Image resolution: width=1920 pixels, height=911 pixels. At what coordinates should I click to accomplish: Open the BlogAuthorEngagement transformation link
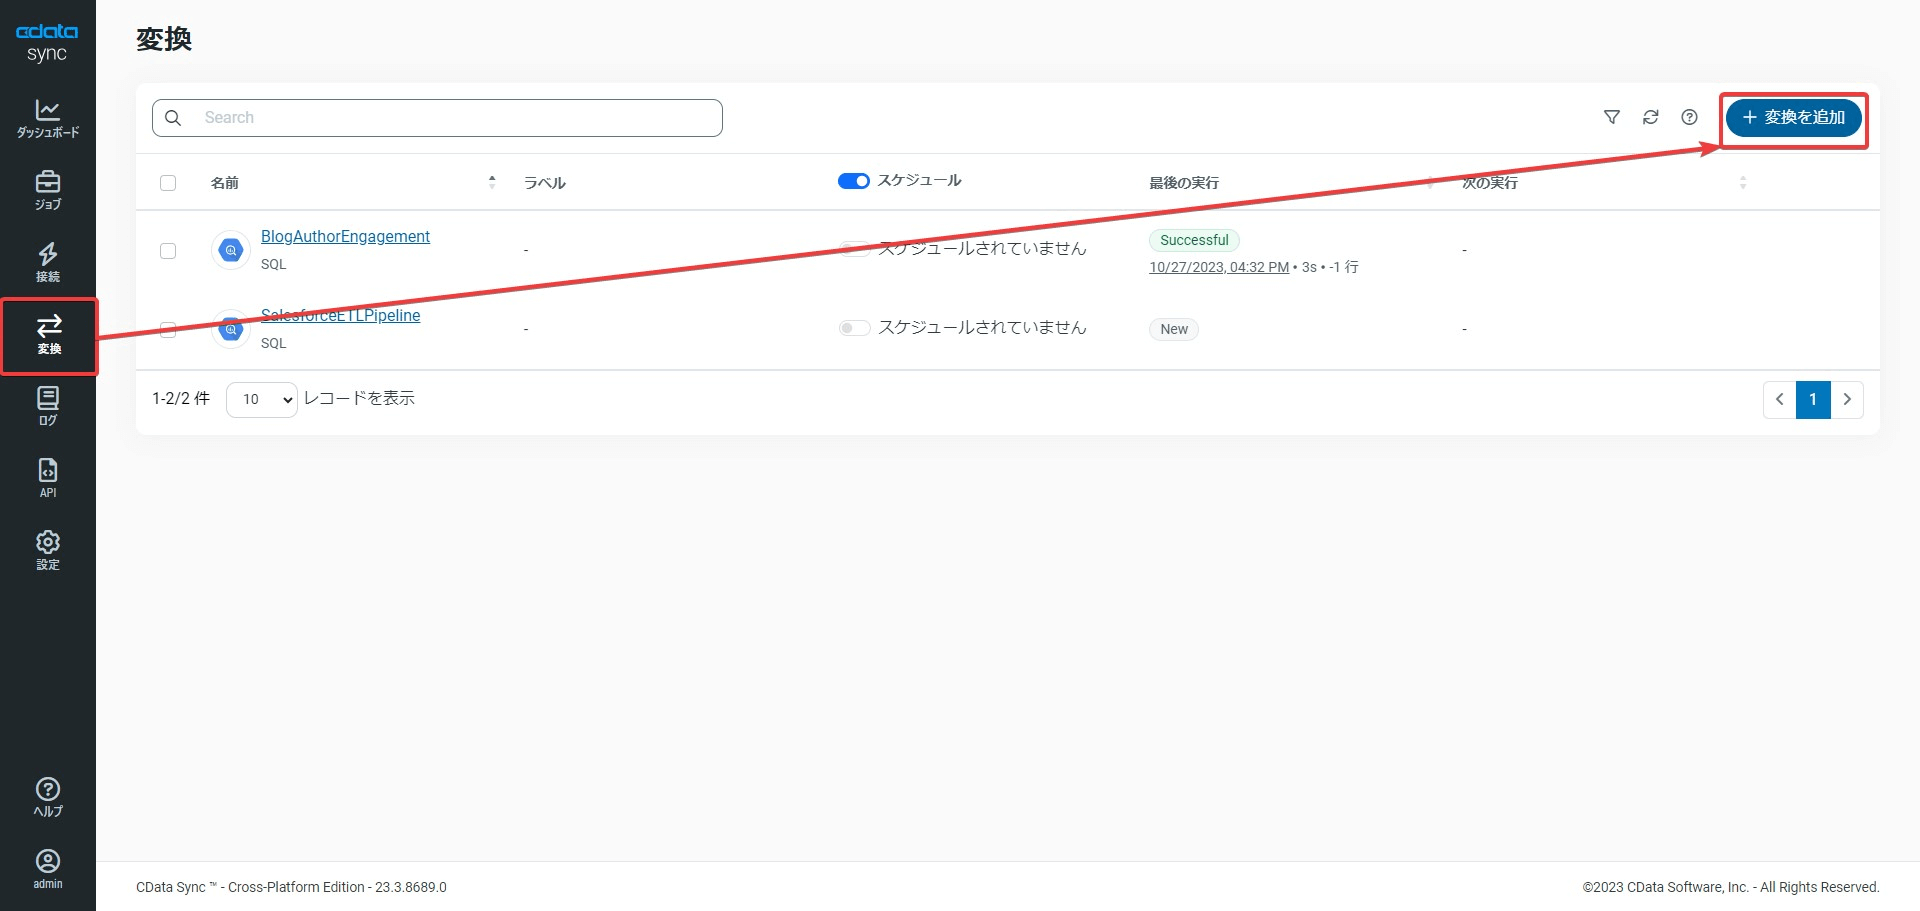[345, 236]
